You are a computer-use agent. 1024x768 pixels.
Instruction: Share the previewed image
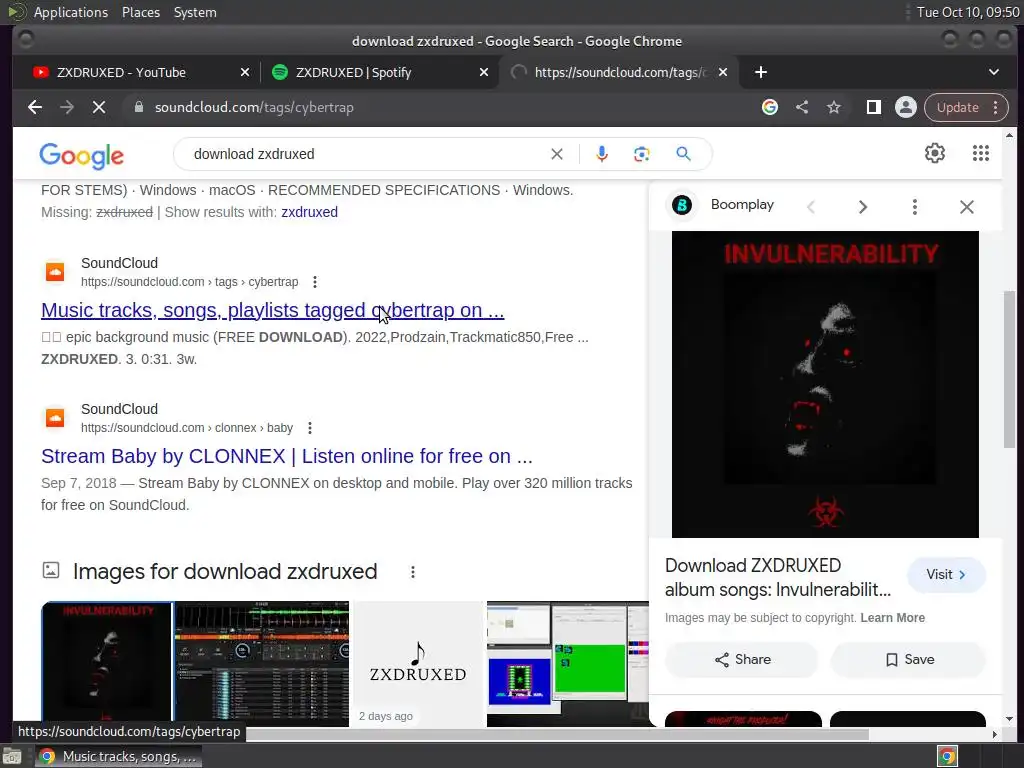pyautogui.click(x=742, y=660)
